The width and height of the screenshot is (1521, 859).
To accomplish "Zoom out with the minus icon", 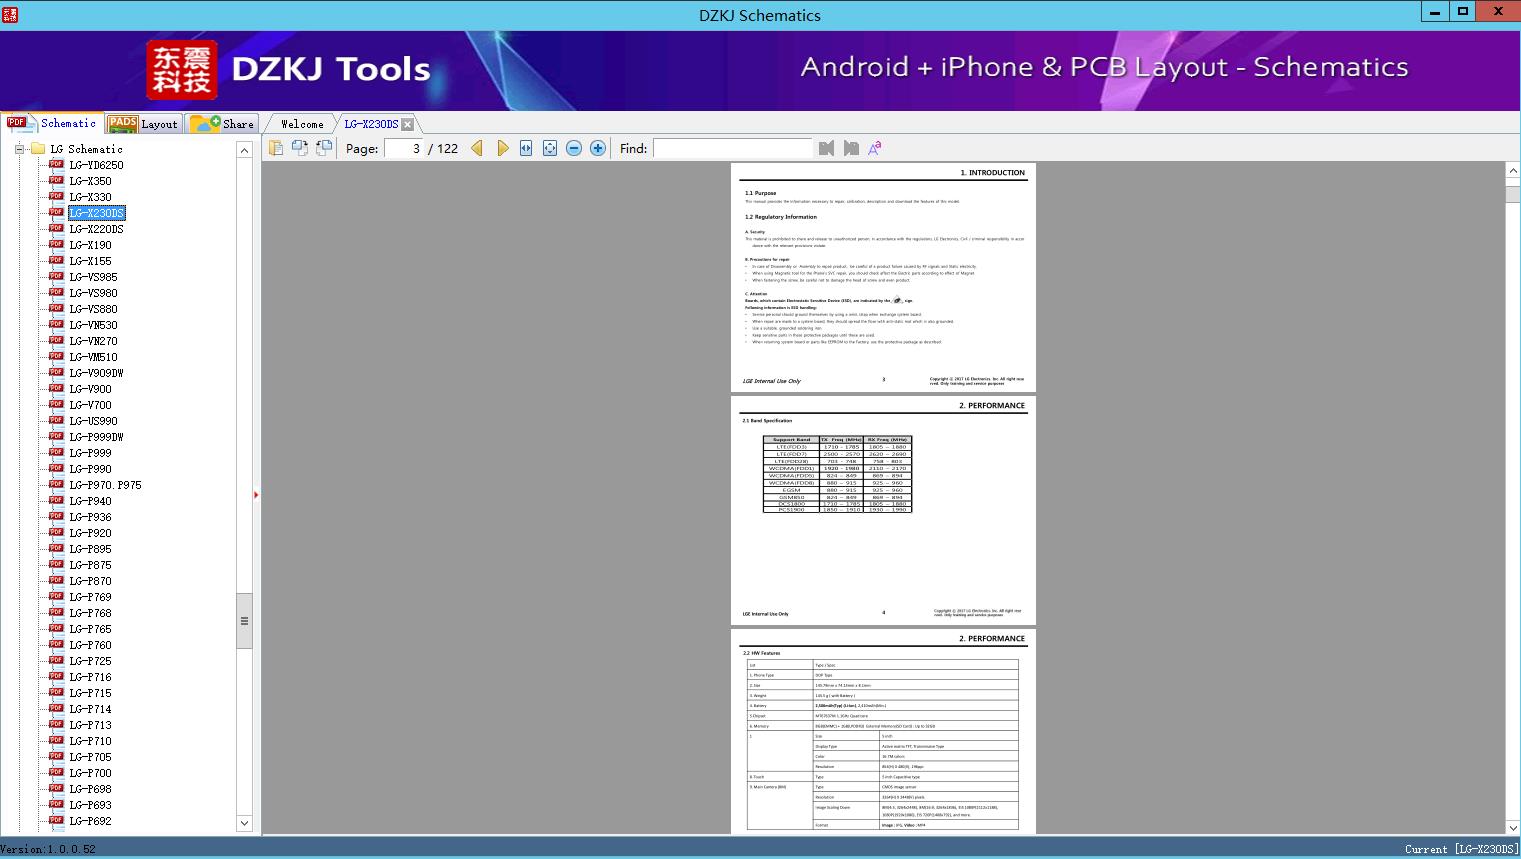I will [x=574, y=148].
